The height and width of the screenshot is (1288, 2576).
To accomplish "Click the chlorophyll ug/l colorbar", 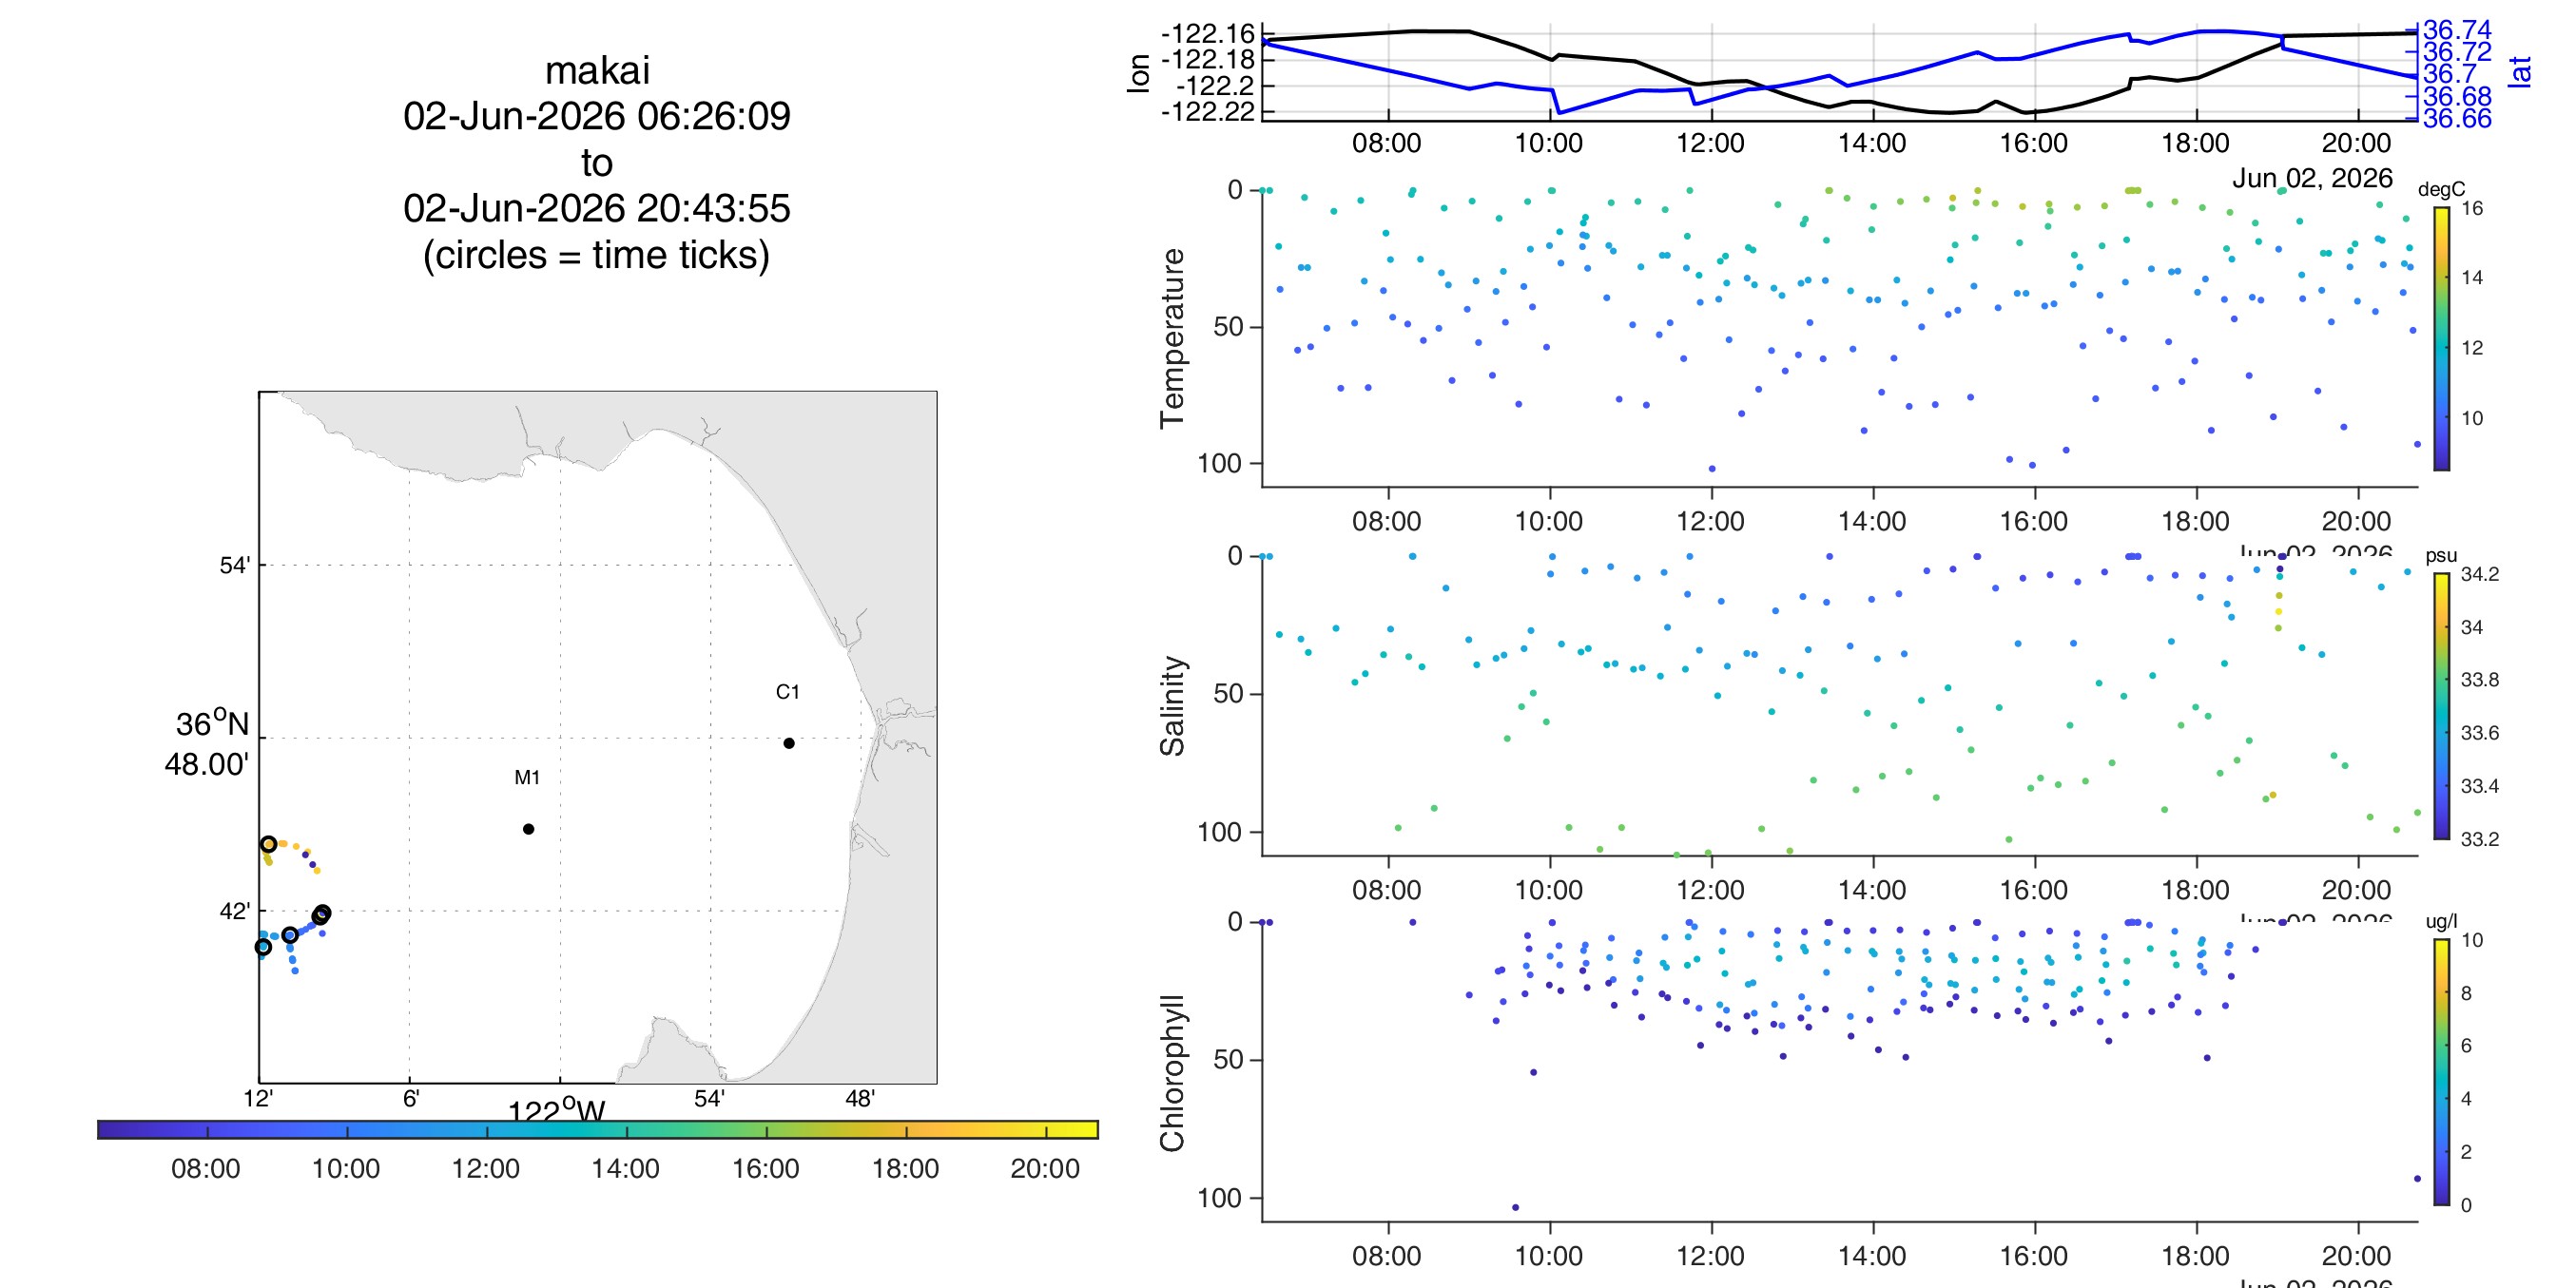I will point(2441,1072).
